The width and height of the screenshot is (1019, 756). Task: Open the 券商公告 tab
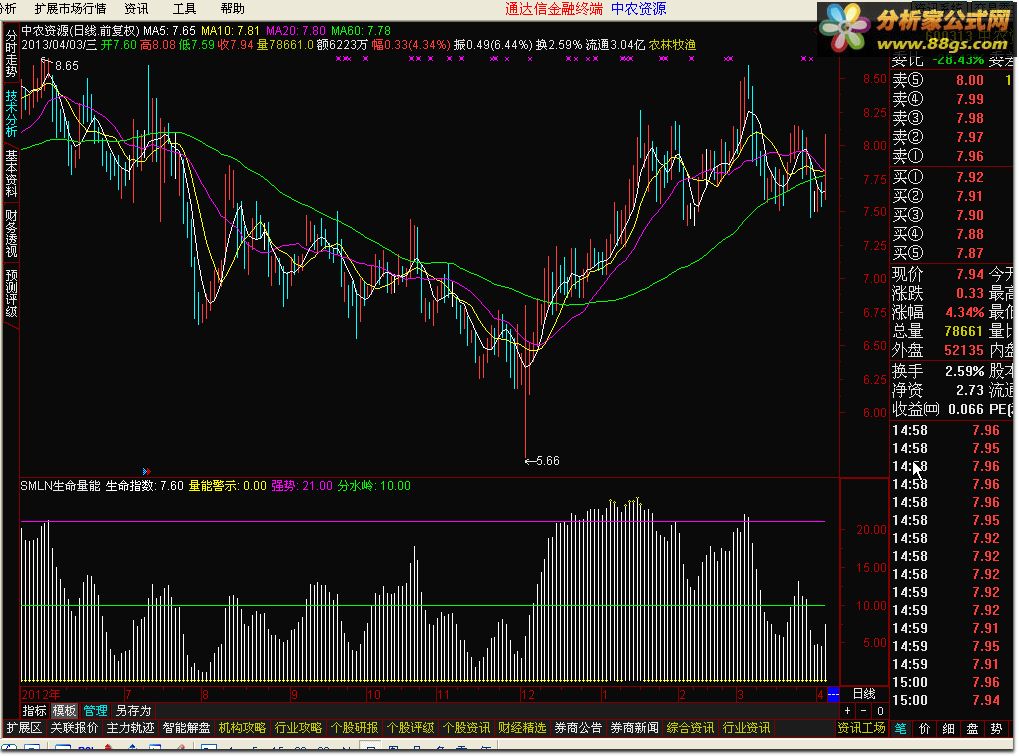pos(578,727)
